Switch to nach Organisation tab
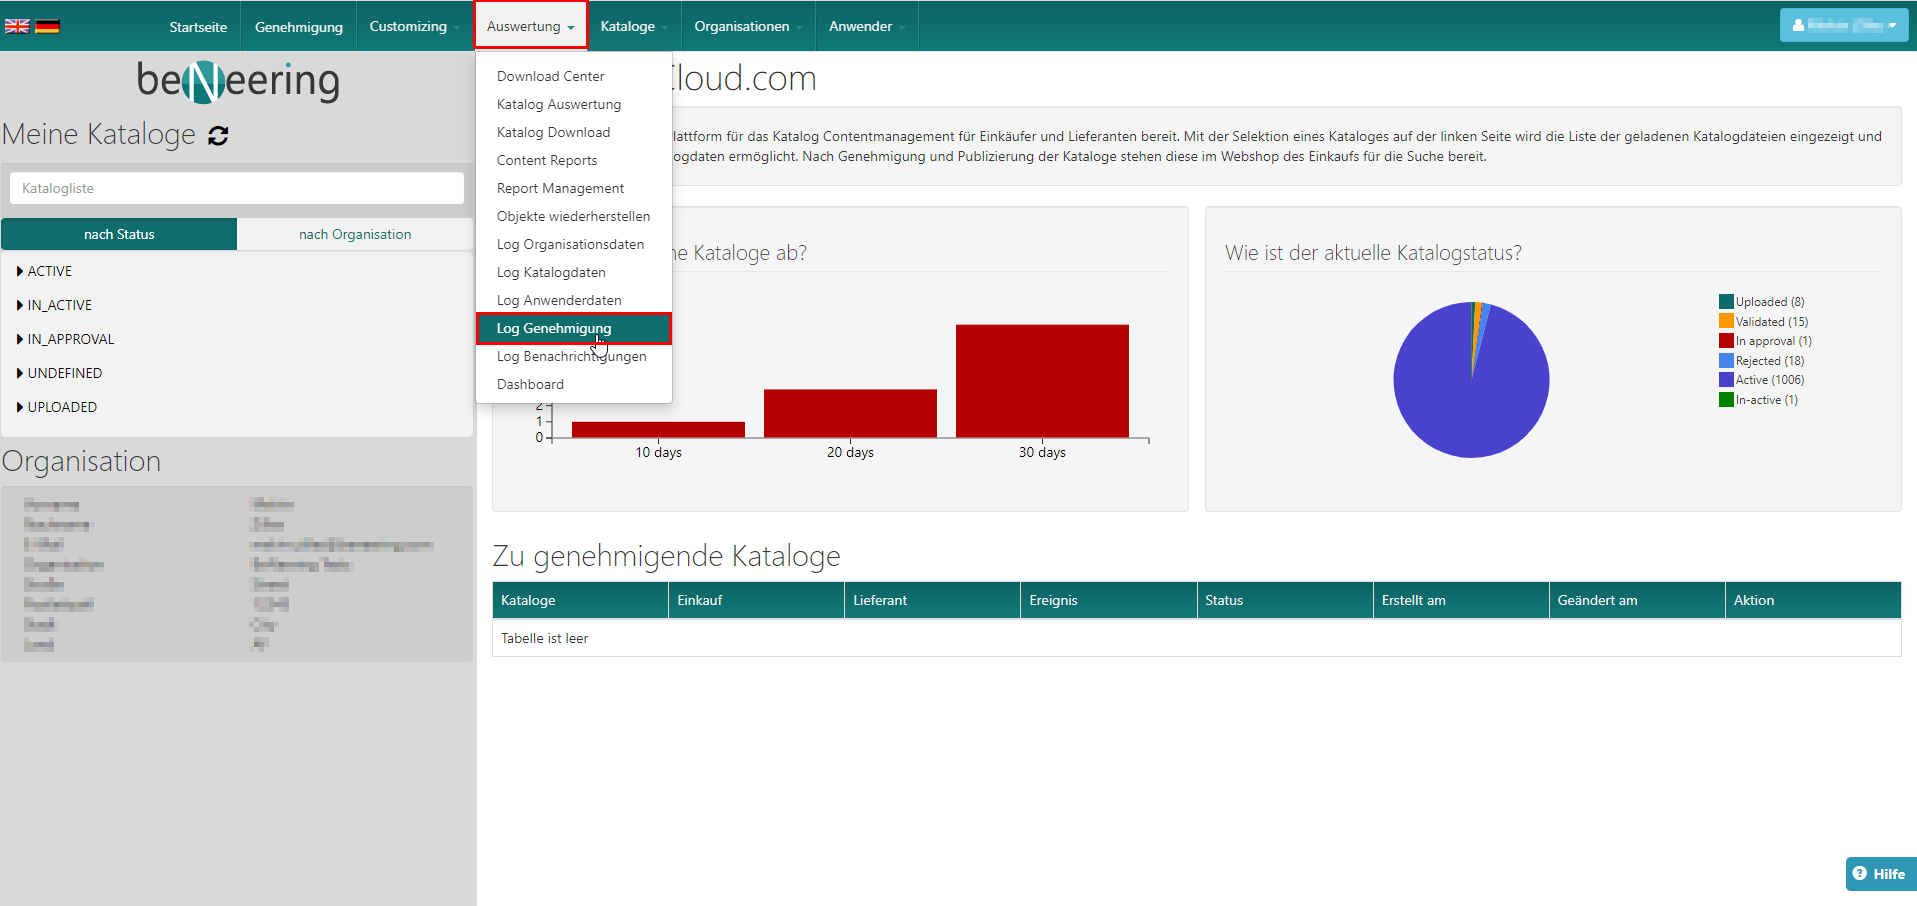The width and height of the screenshot is (1917, 906). click(x=355, y=234)
